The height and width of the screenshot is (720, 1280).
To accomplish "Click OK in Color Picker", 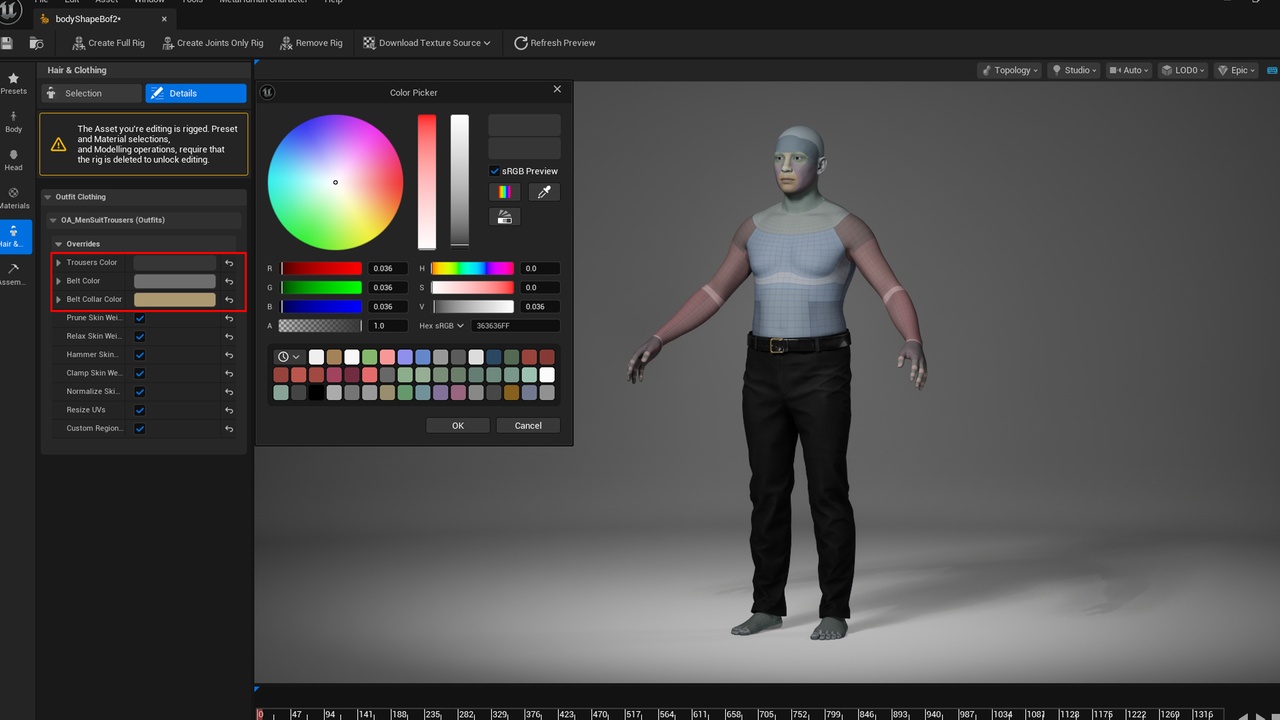I will point(457,426).
